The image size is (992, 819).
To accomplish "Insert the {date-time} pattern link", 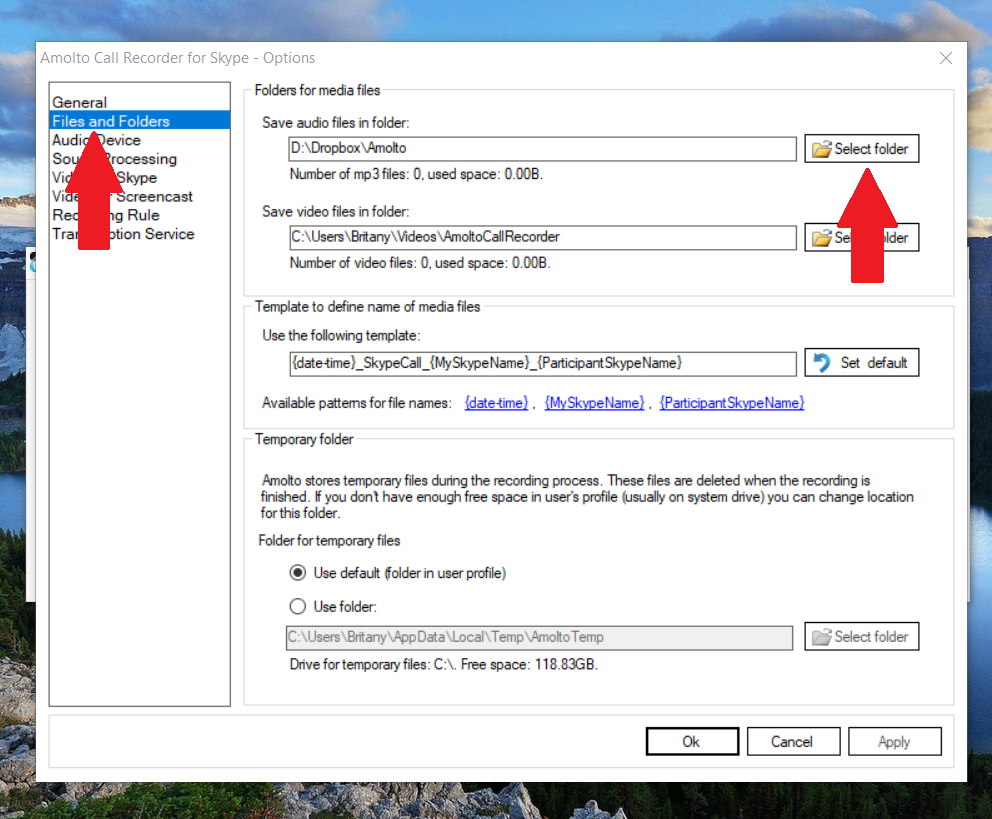I will pos(496,403).
